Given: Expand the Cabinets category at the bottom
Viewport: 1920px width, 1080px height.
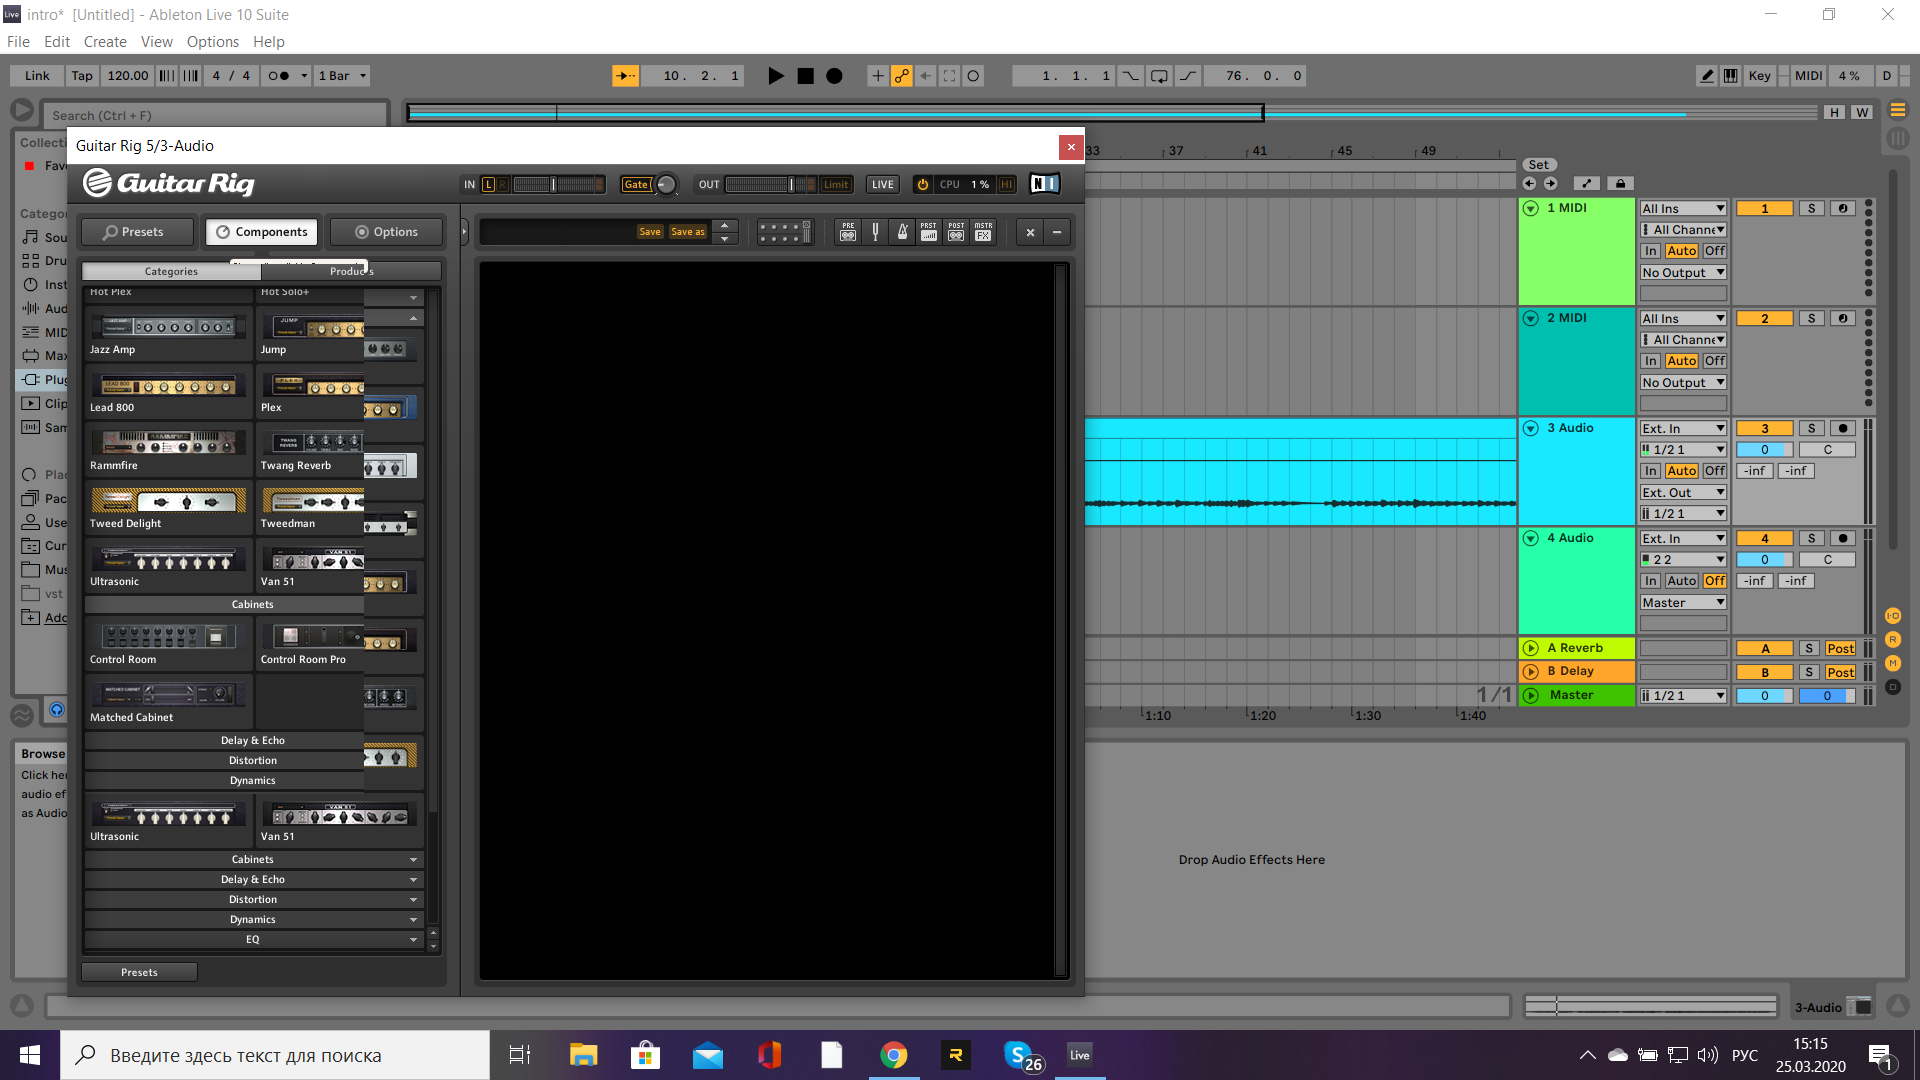Looking at the screenshot, I should (253, 859).
